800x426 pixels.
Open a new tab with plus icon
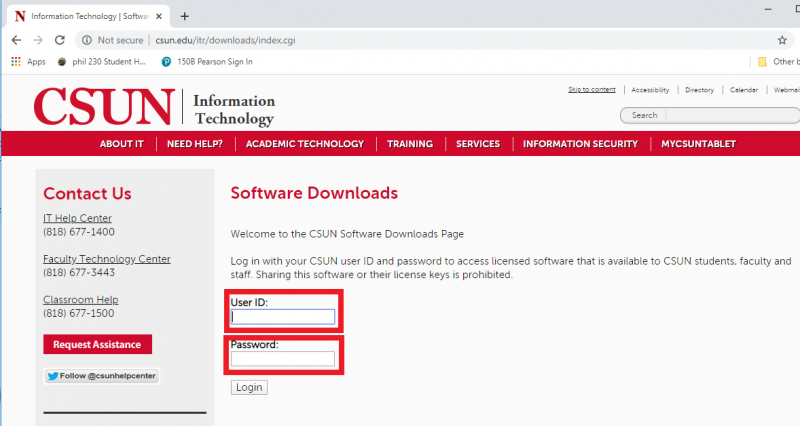point(184,16)
